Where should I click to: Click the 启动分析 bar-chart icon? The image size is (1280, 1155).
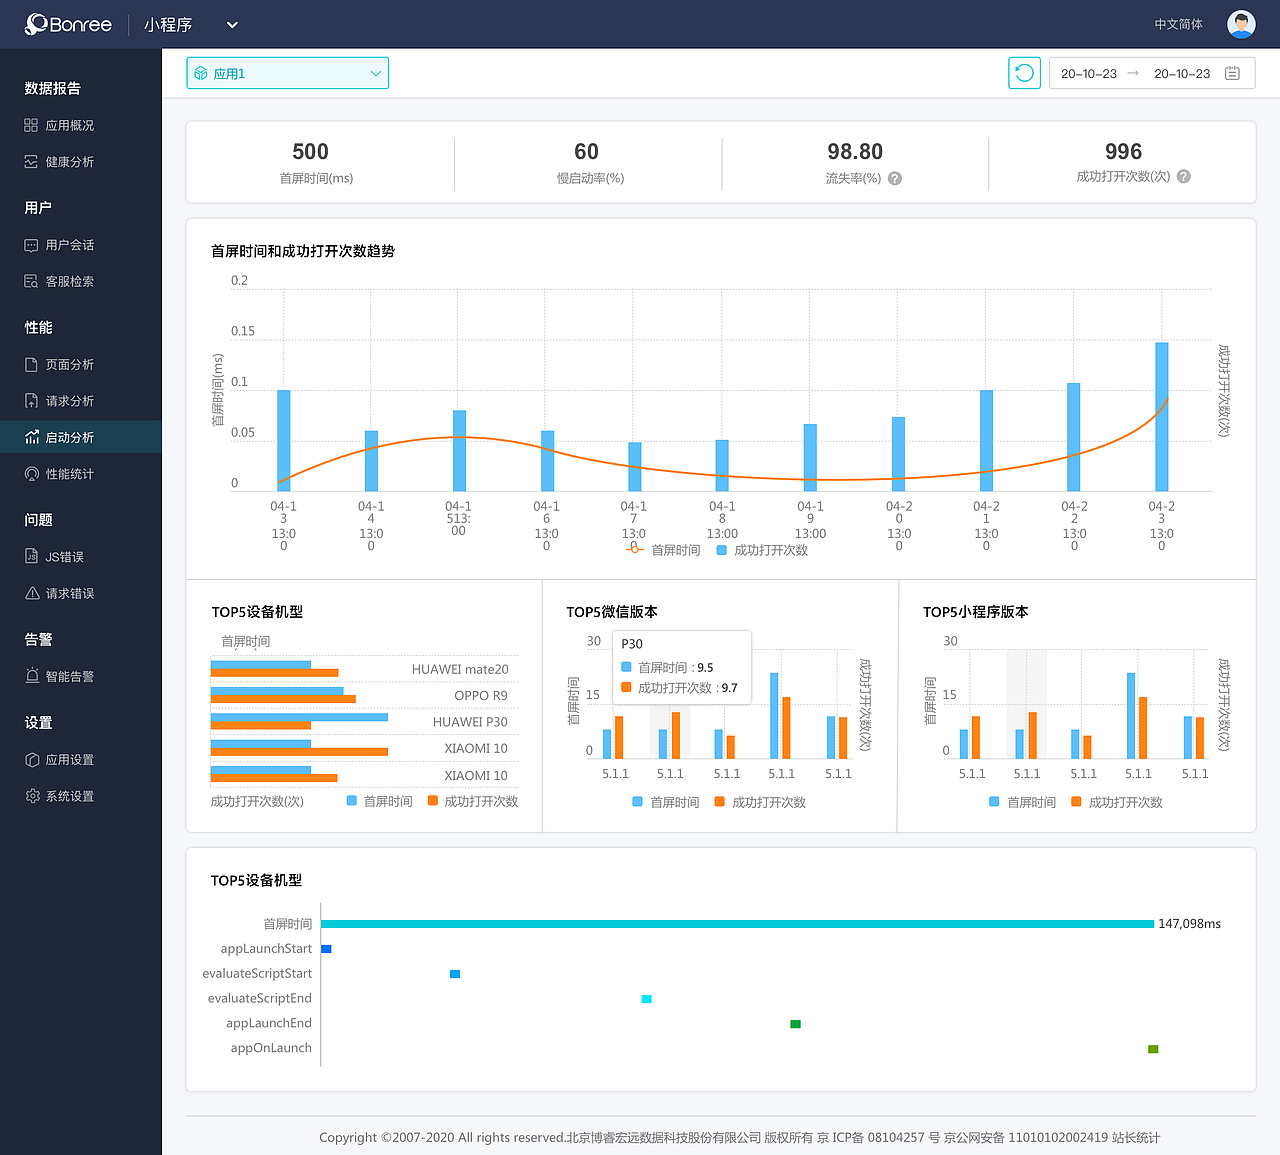tap(31, 437)
